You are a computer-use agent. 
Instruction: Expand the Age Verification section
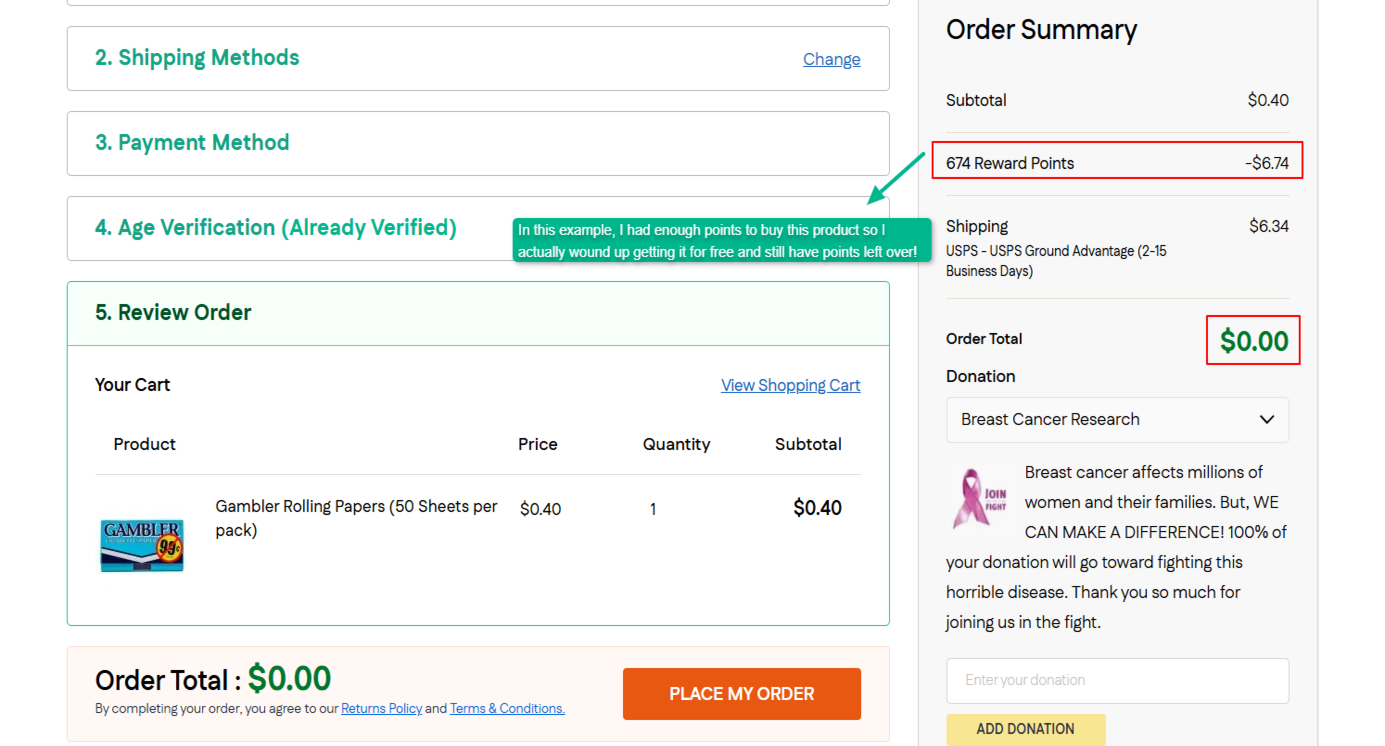point(478,228)
